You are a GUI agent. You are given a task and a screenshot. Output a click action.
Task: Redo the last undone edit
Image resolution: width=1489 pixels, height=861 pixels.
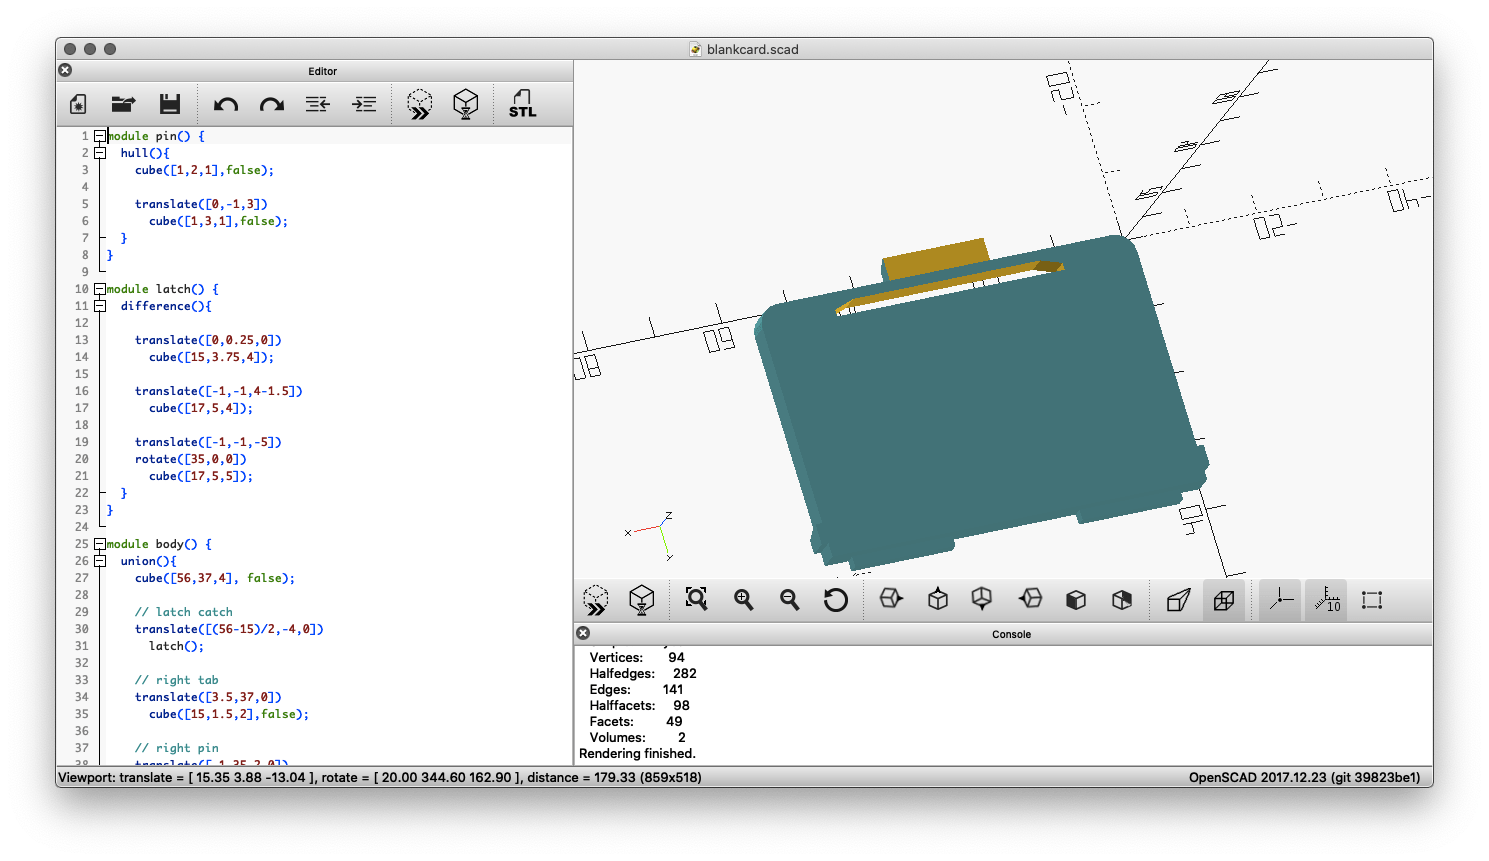[x=272, y=104]
